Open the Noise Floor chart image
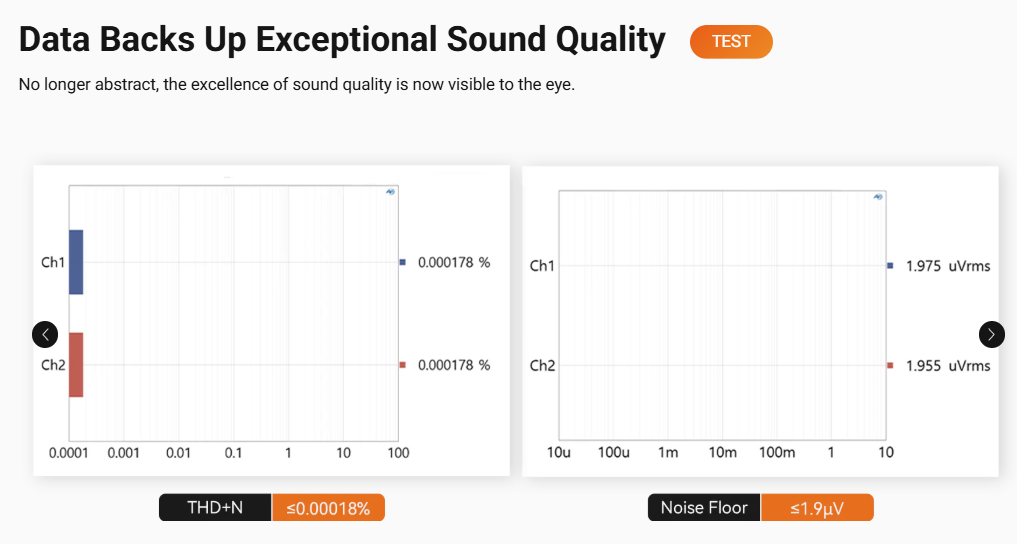Viewport: 1017px width, 544px height. tap(720, 320)
